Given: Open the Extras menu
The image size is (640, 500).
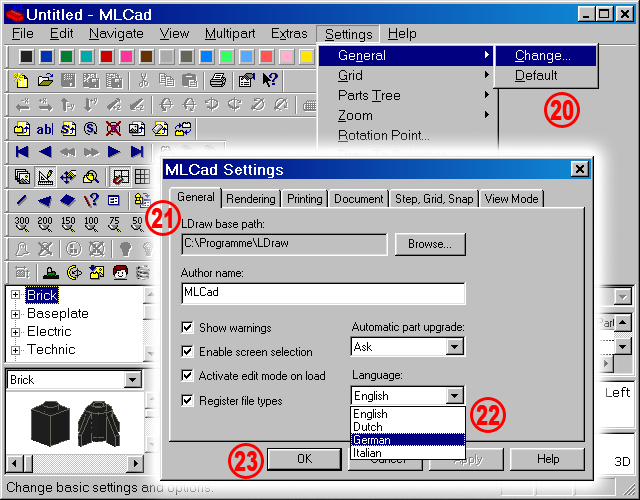Looking at the screenshot, I should (x=289, y=33).
